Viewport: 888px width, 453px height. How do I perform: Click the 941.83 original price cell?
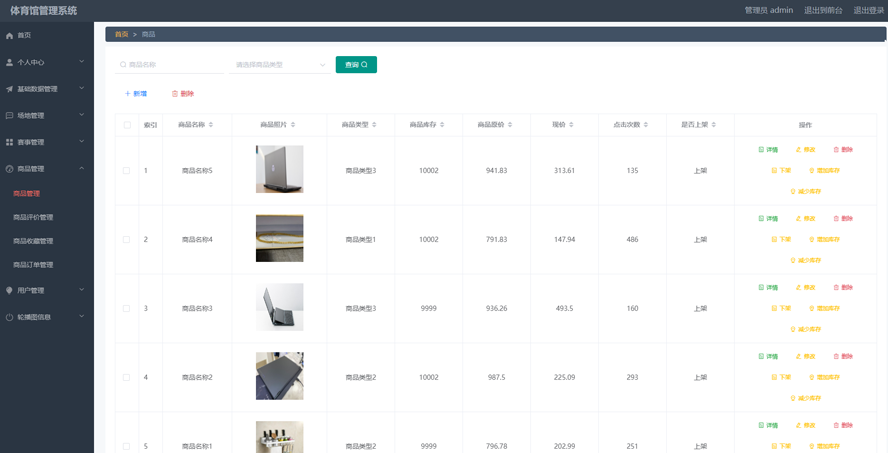tap(497, 170)
